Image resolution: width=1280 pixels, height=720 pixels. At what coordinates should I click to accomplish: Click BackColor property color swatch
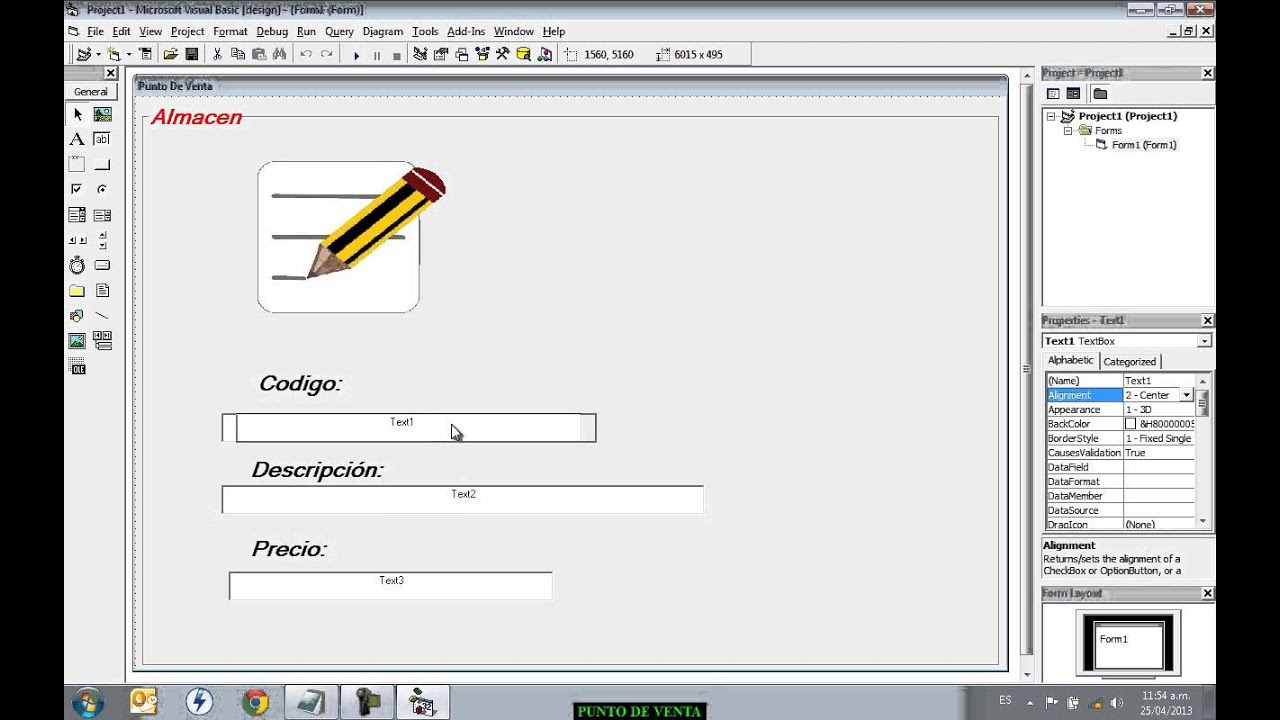point(1130,424)
